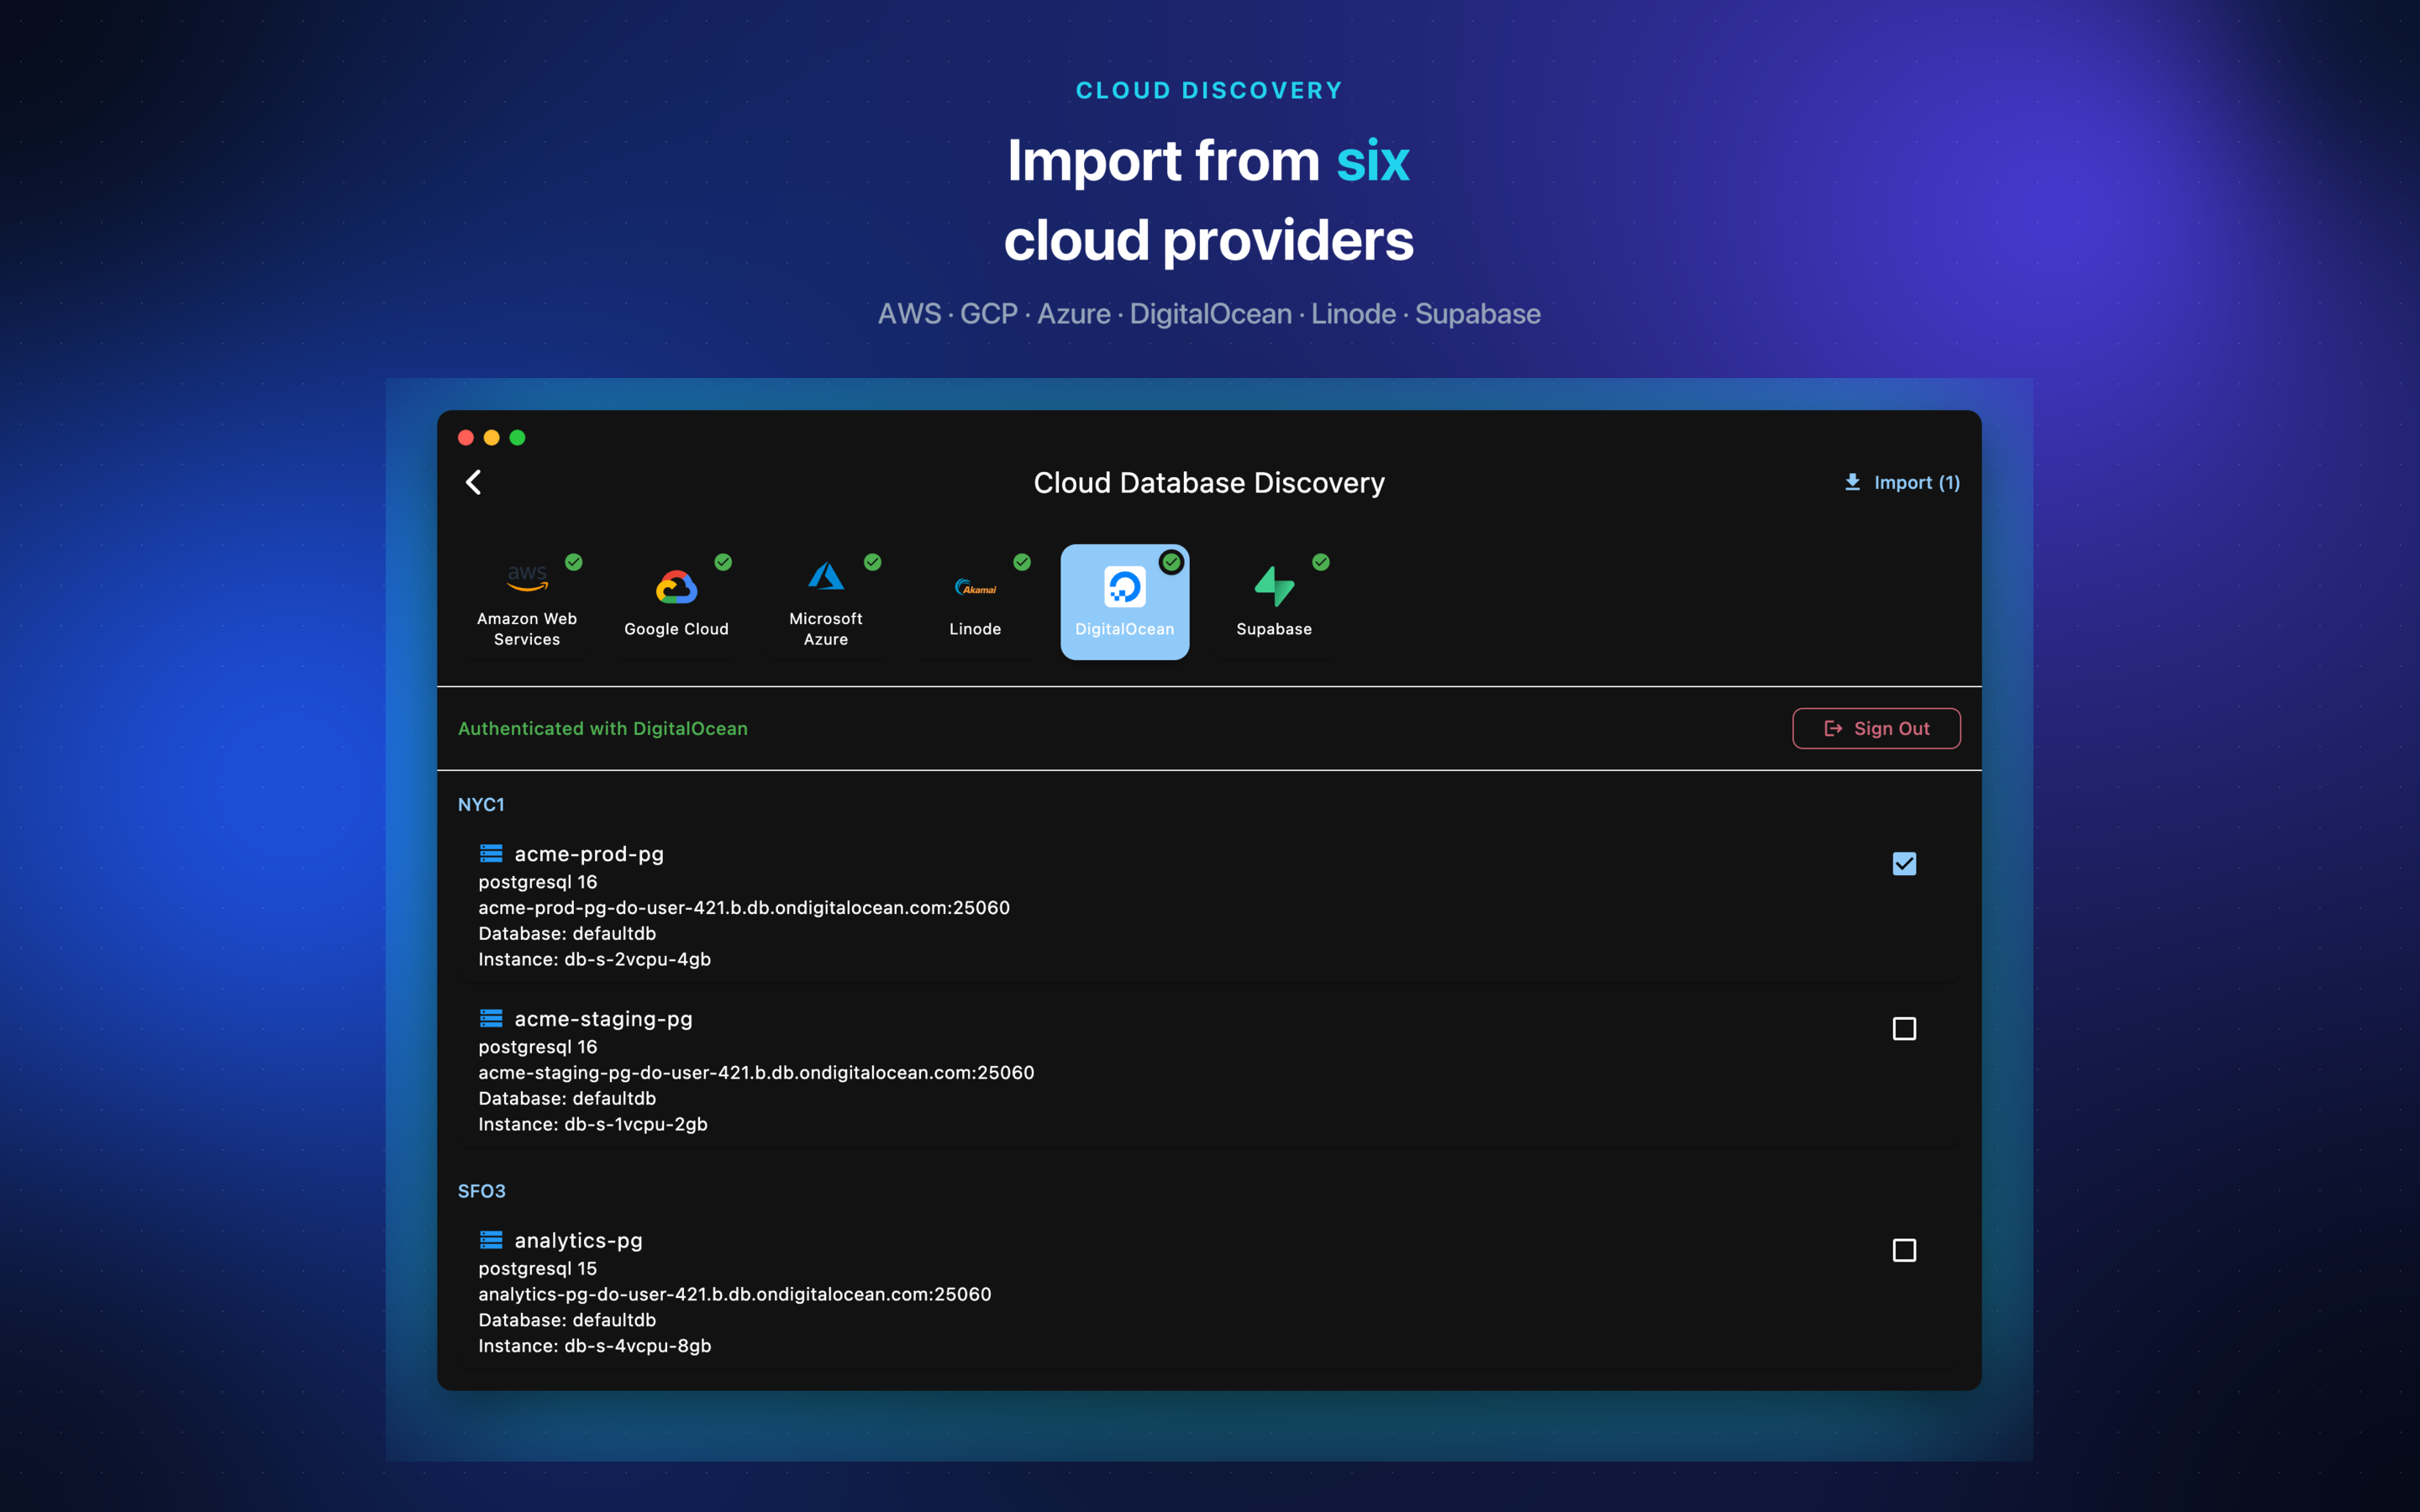The image size is (2420, 1512).
Task: Click the NYC1 region header
Action: 481,804
